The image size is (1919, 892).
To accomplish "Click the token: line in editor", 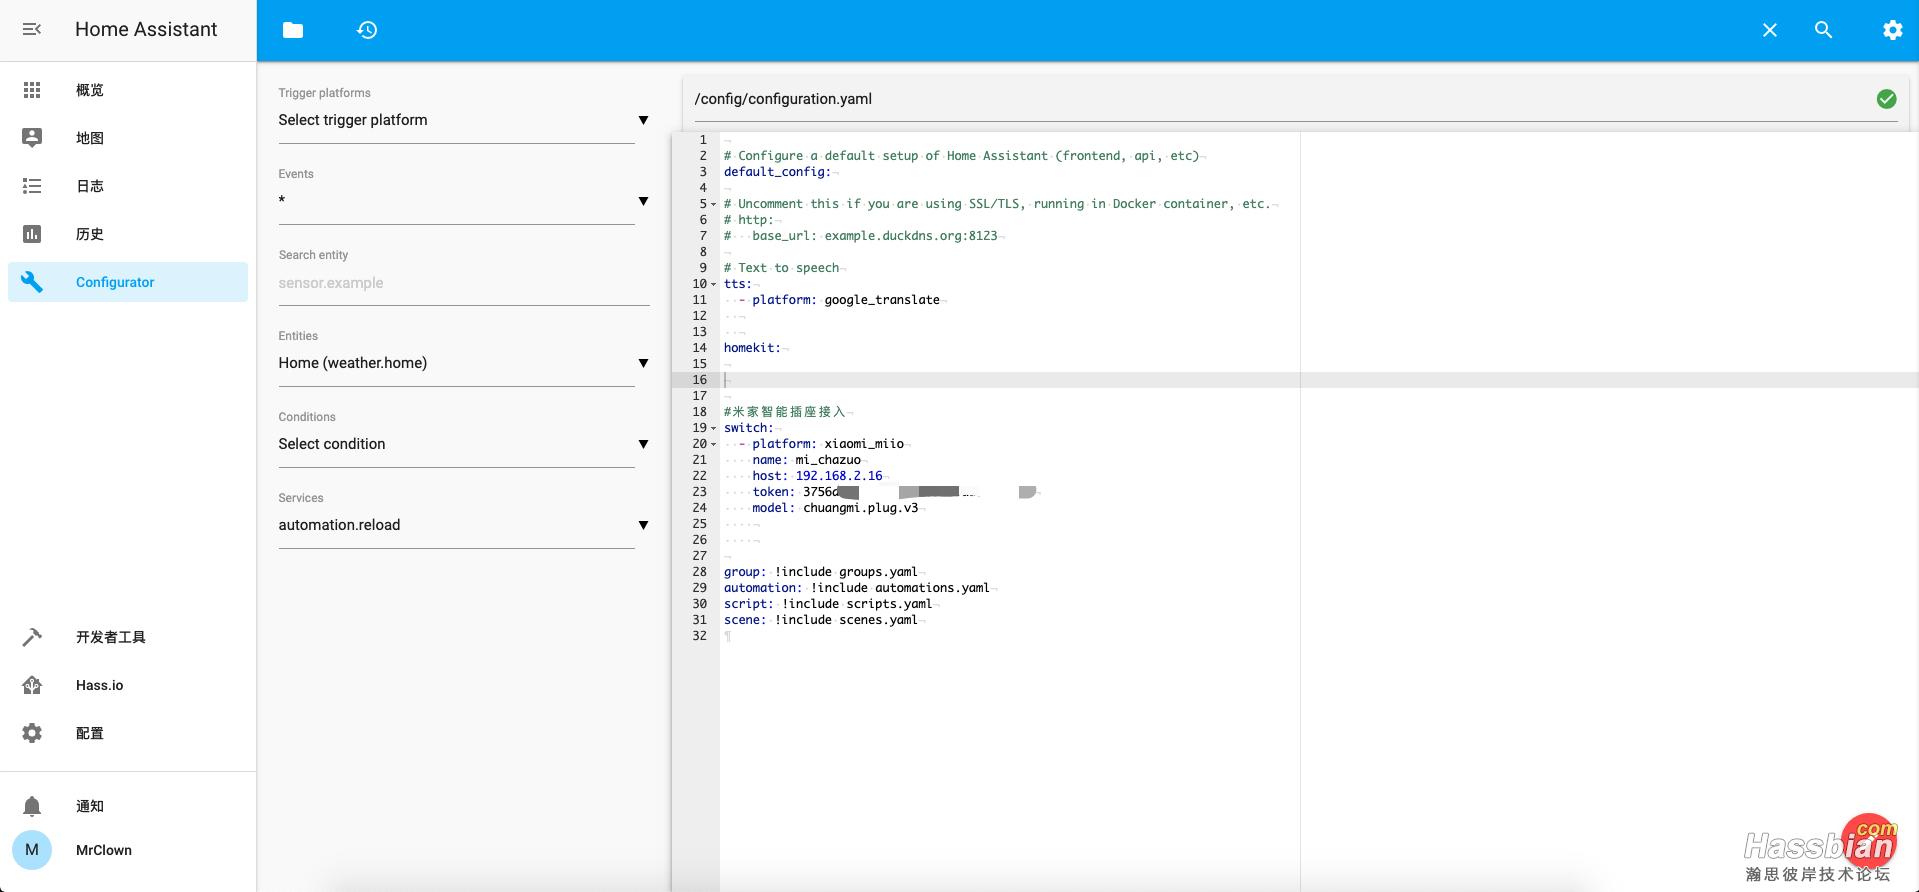I will [895, 492].
